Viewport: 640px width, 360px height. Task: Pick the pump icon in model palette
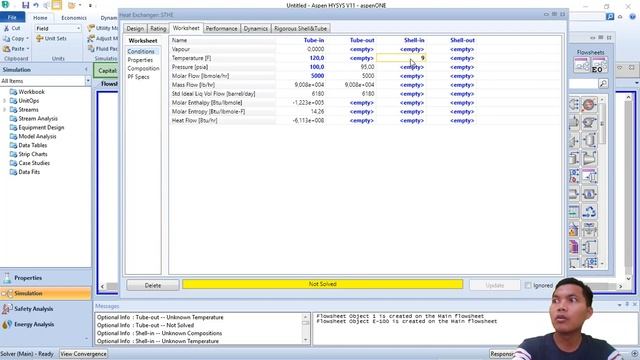(x=589, y=122)
